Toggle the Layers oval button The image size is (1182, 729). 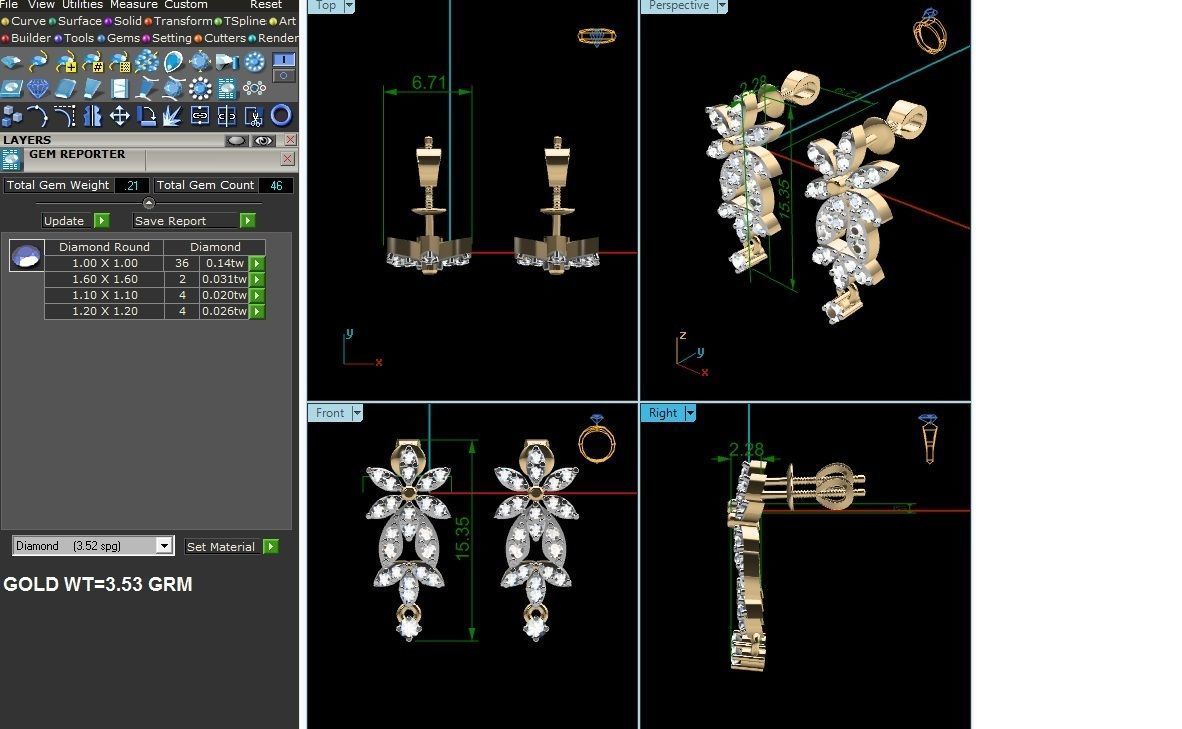click(x=237, y=140)
